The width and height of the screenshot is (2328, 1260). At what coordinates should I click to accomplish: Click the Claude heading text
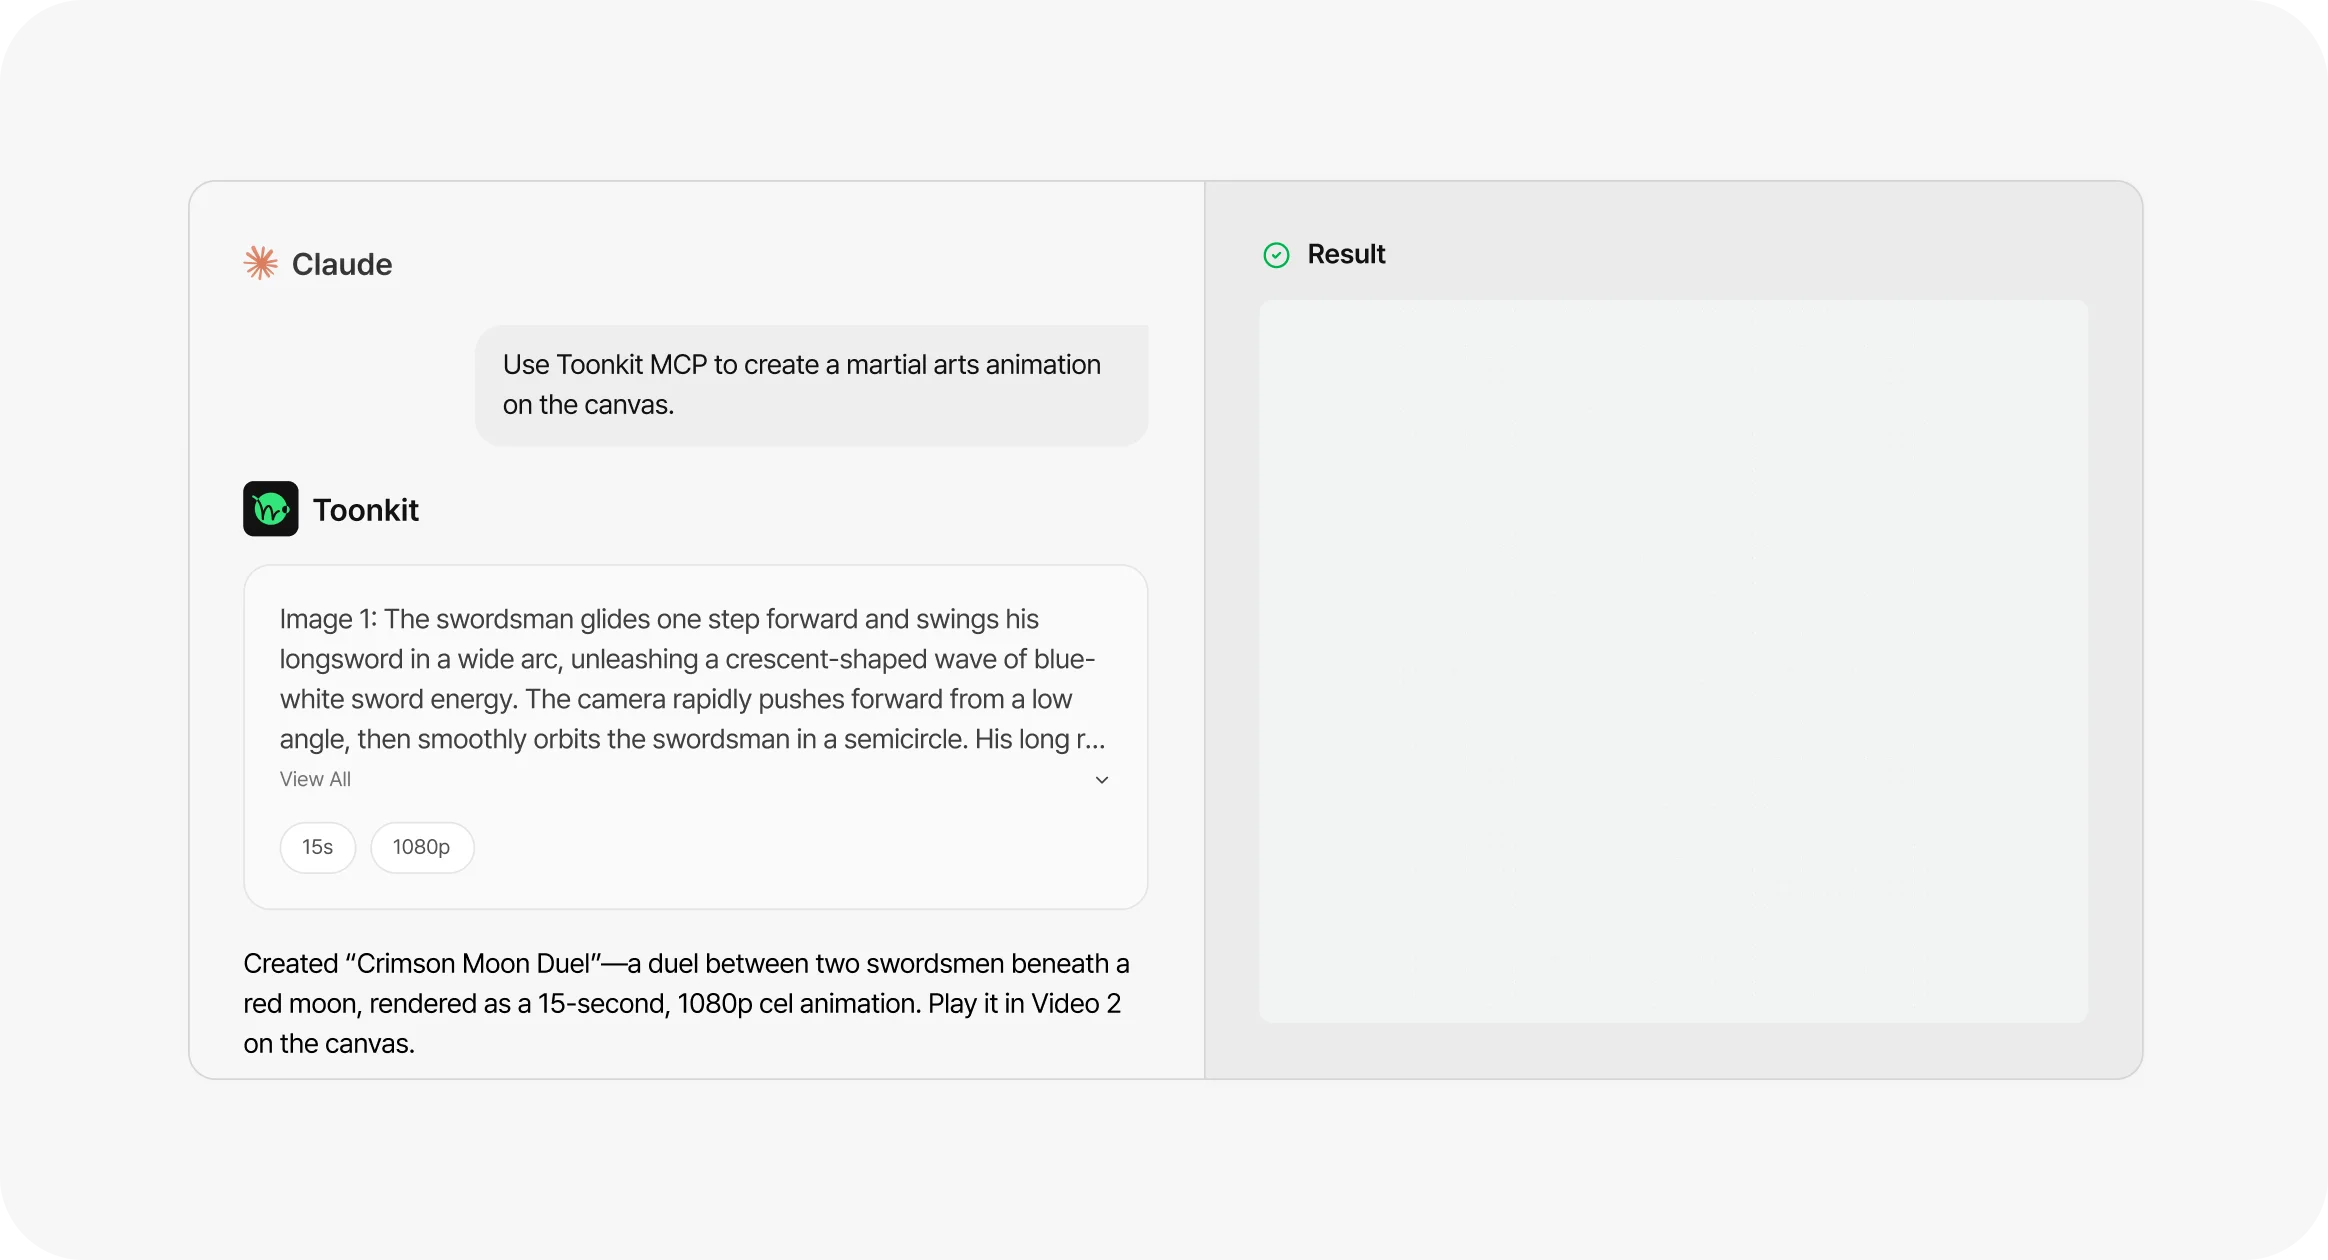coord(342,264)
